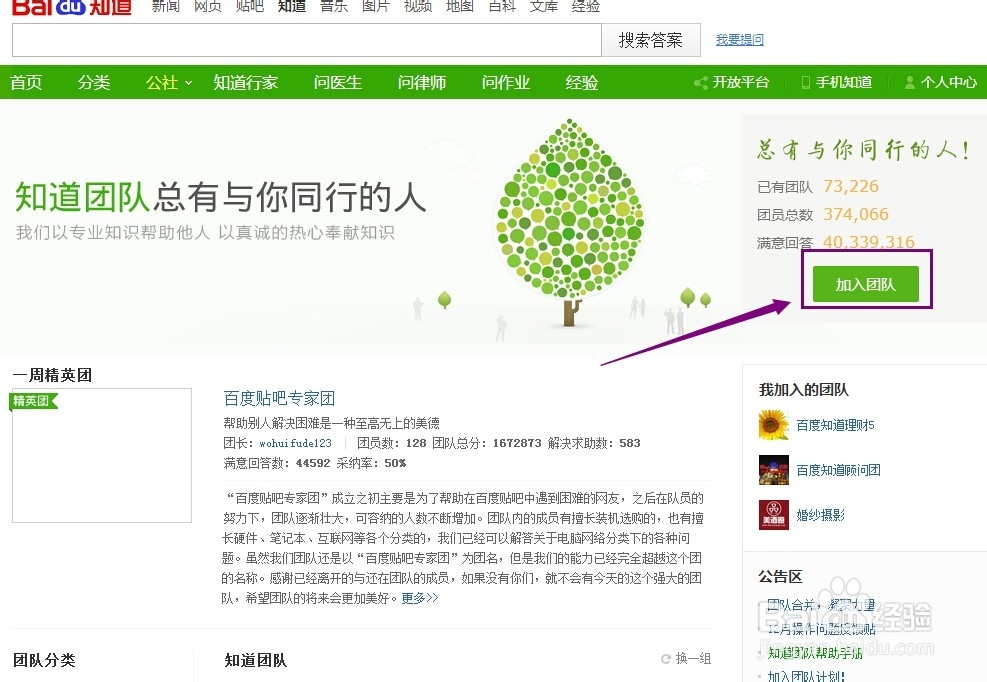
Task: Click the 换一组 refresh icon
Action: pos(665,659)
